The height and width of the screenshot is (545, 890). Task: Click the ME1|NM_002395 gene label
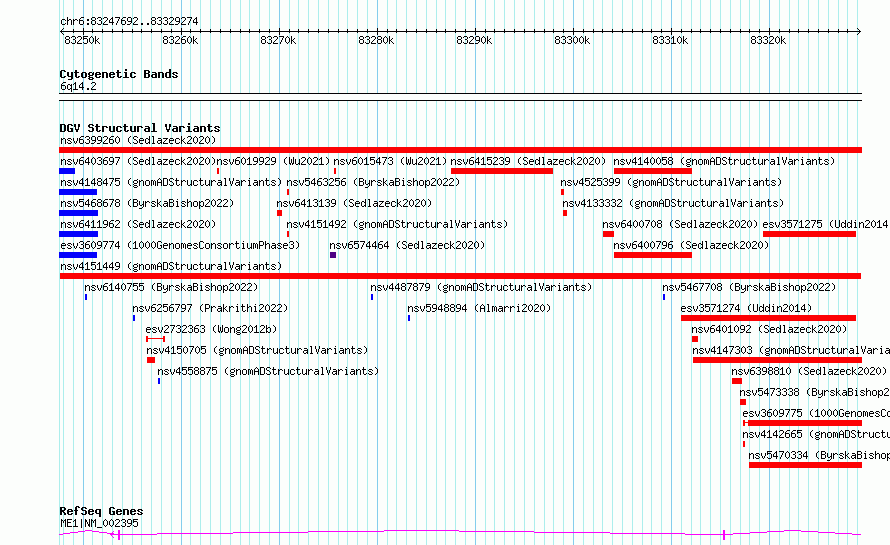click(99, 523)
